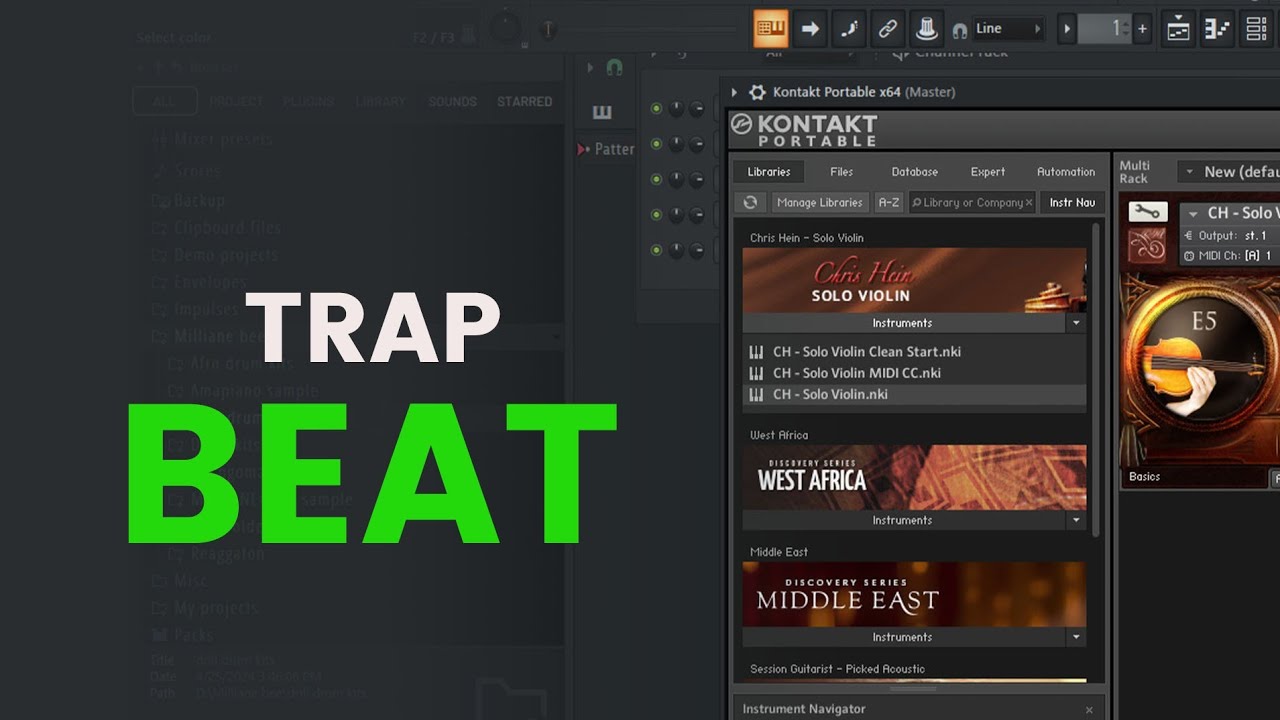Expand the arrow left of Kontakt Portable title
The height and width of the screenshot is (720, 1280).
pyautogui.click(x=734, y=92)
